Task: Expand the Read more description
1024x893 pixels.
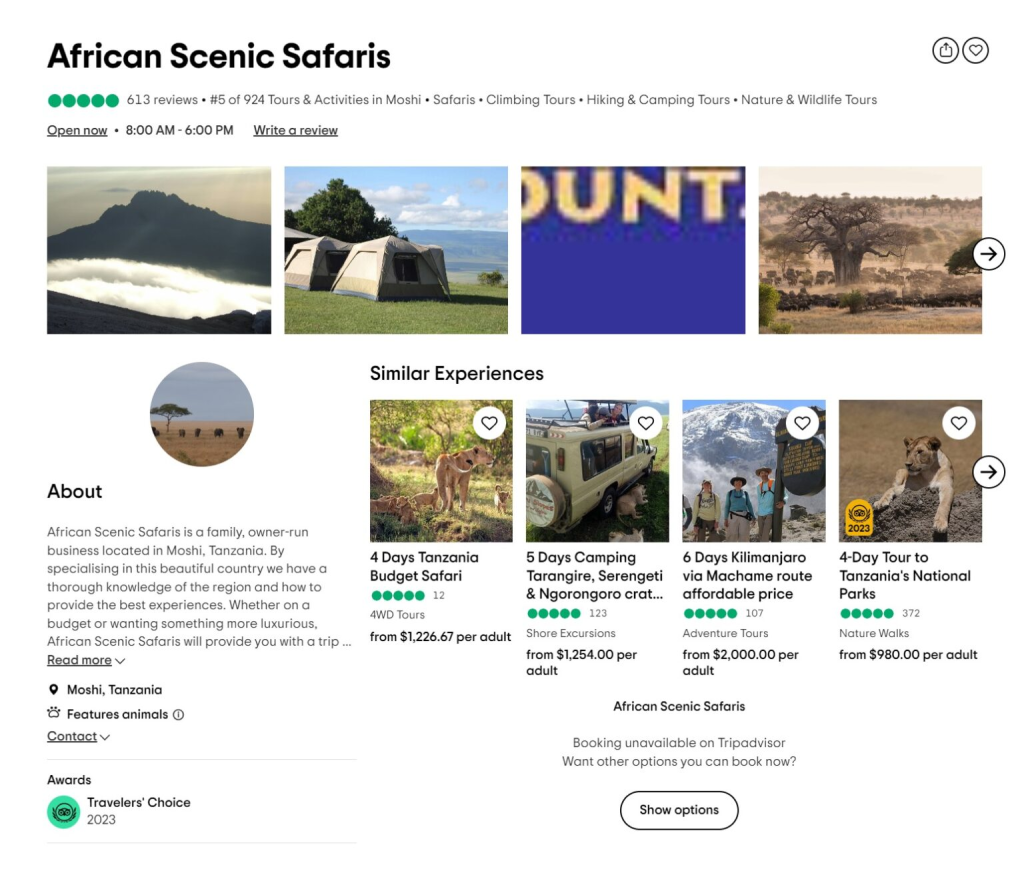Action: [86, 660]
